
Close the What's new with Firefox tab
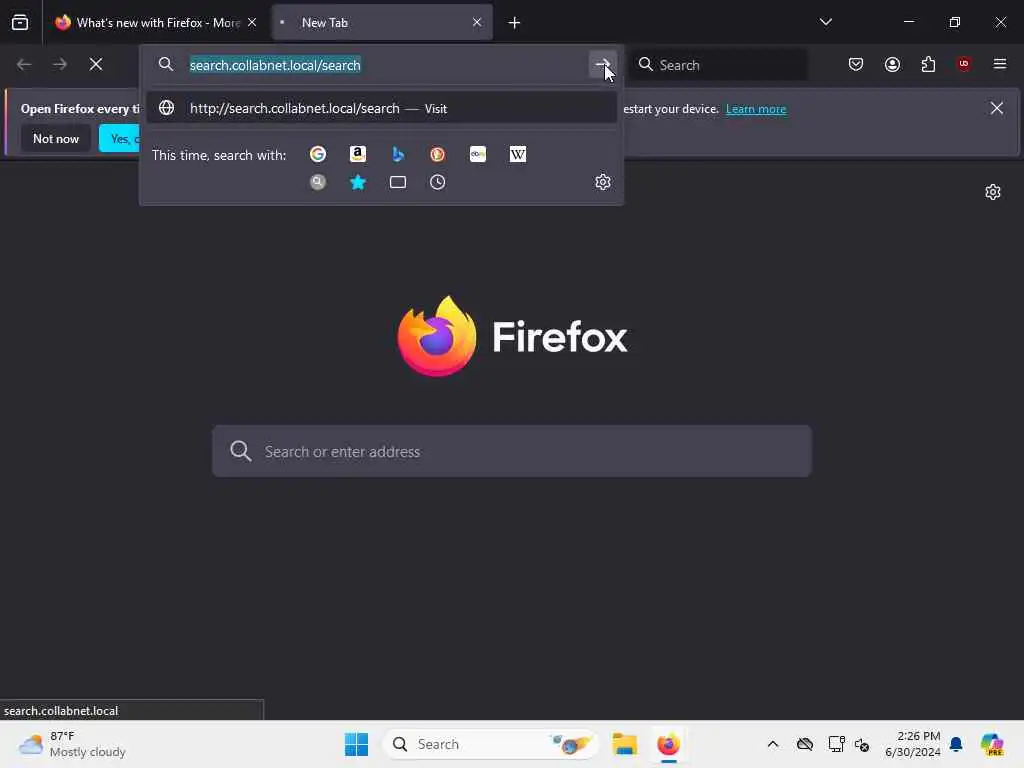point(252,23)
